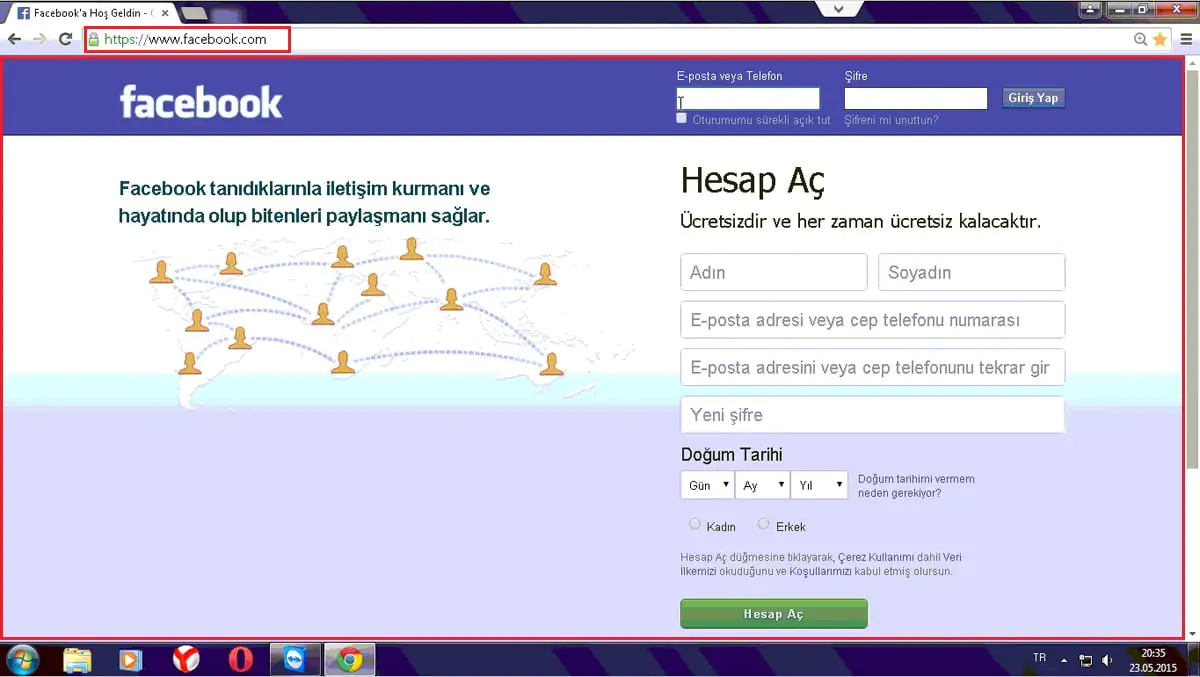
Task: Click the Yeni şifre field
Action: point(873,415)
